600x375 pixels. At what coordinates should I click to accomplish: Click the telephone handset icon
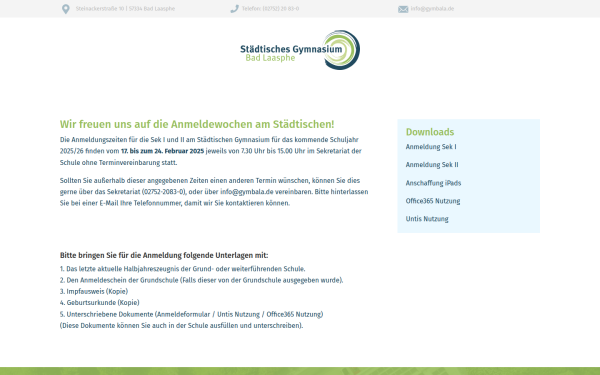[235, 9]
